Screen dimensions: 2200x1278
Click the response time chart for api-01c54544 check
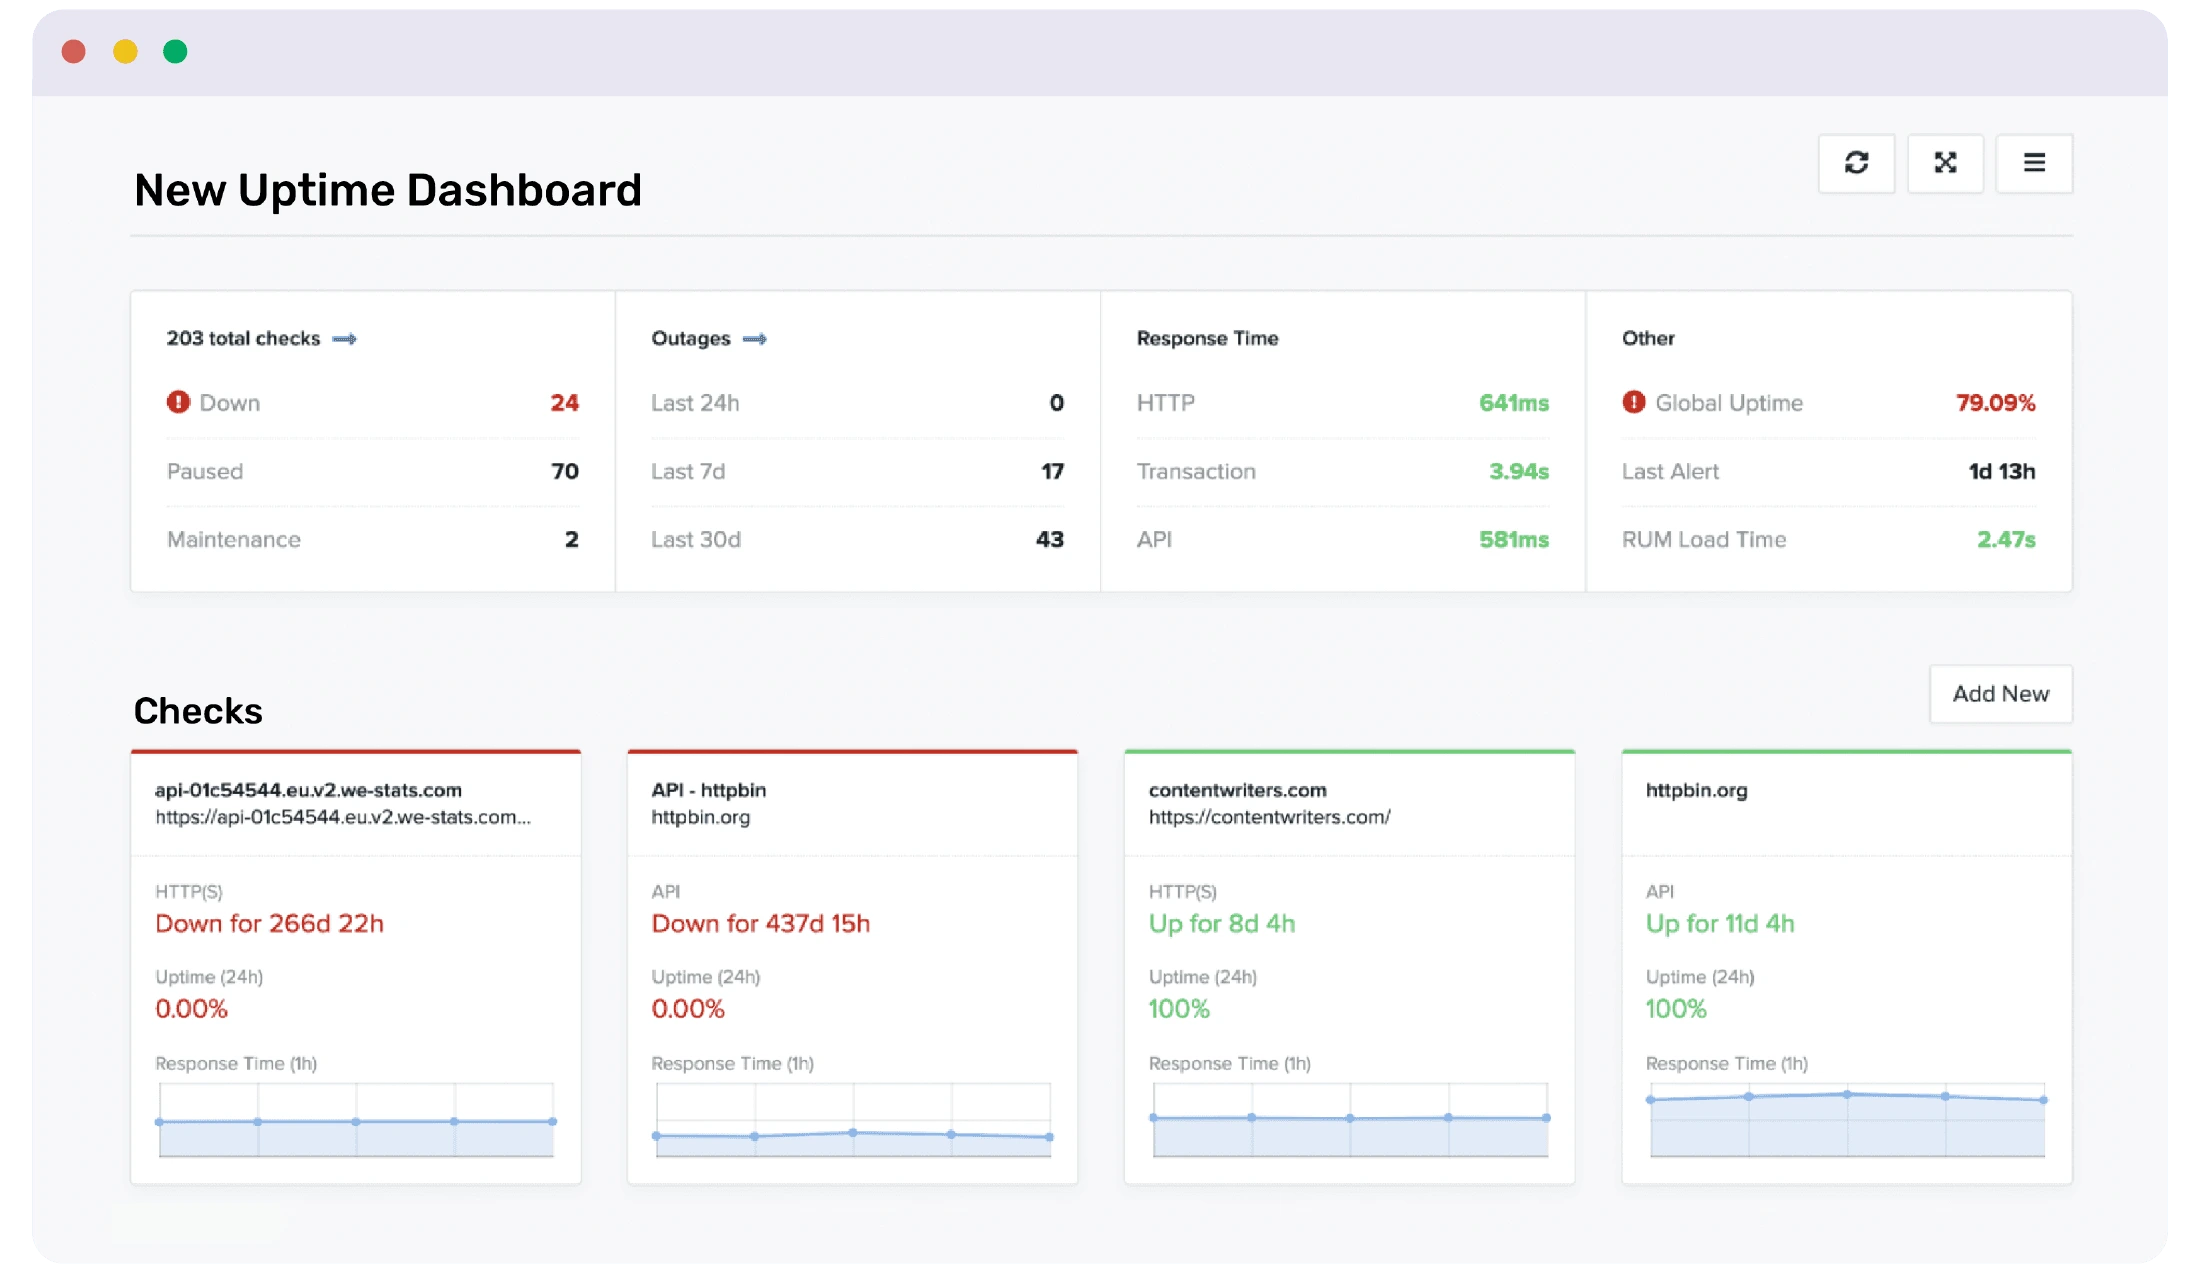tap(356, 1120)
